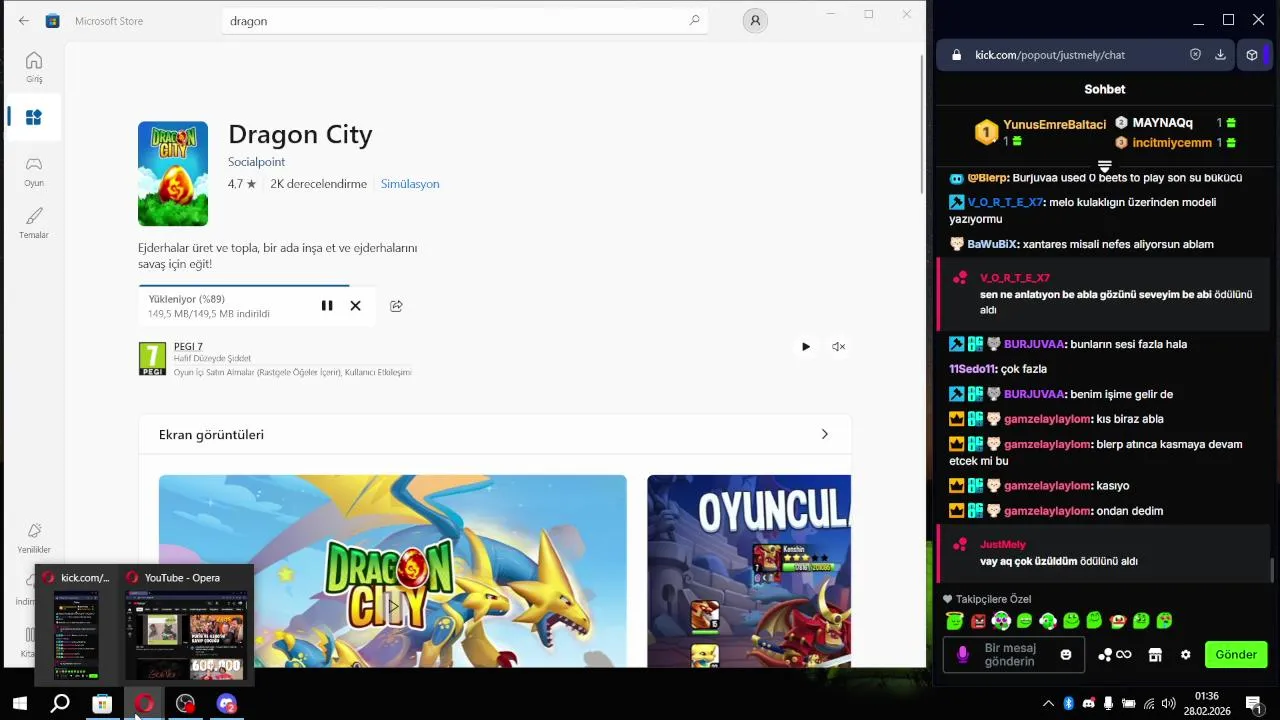Open first Dragon City screenshot
Screen dimensions: 1280x720
click(x=393, y=571)
